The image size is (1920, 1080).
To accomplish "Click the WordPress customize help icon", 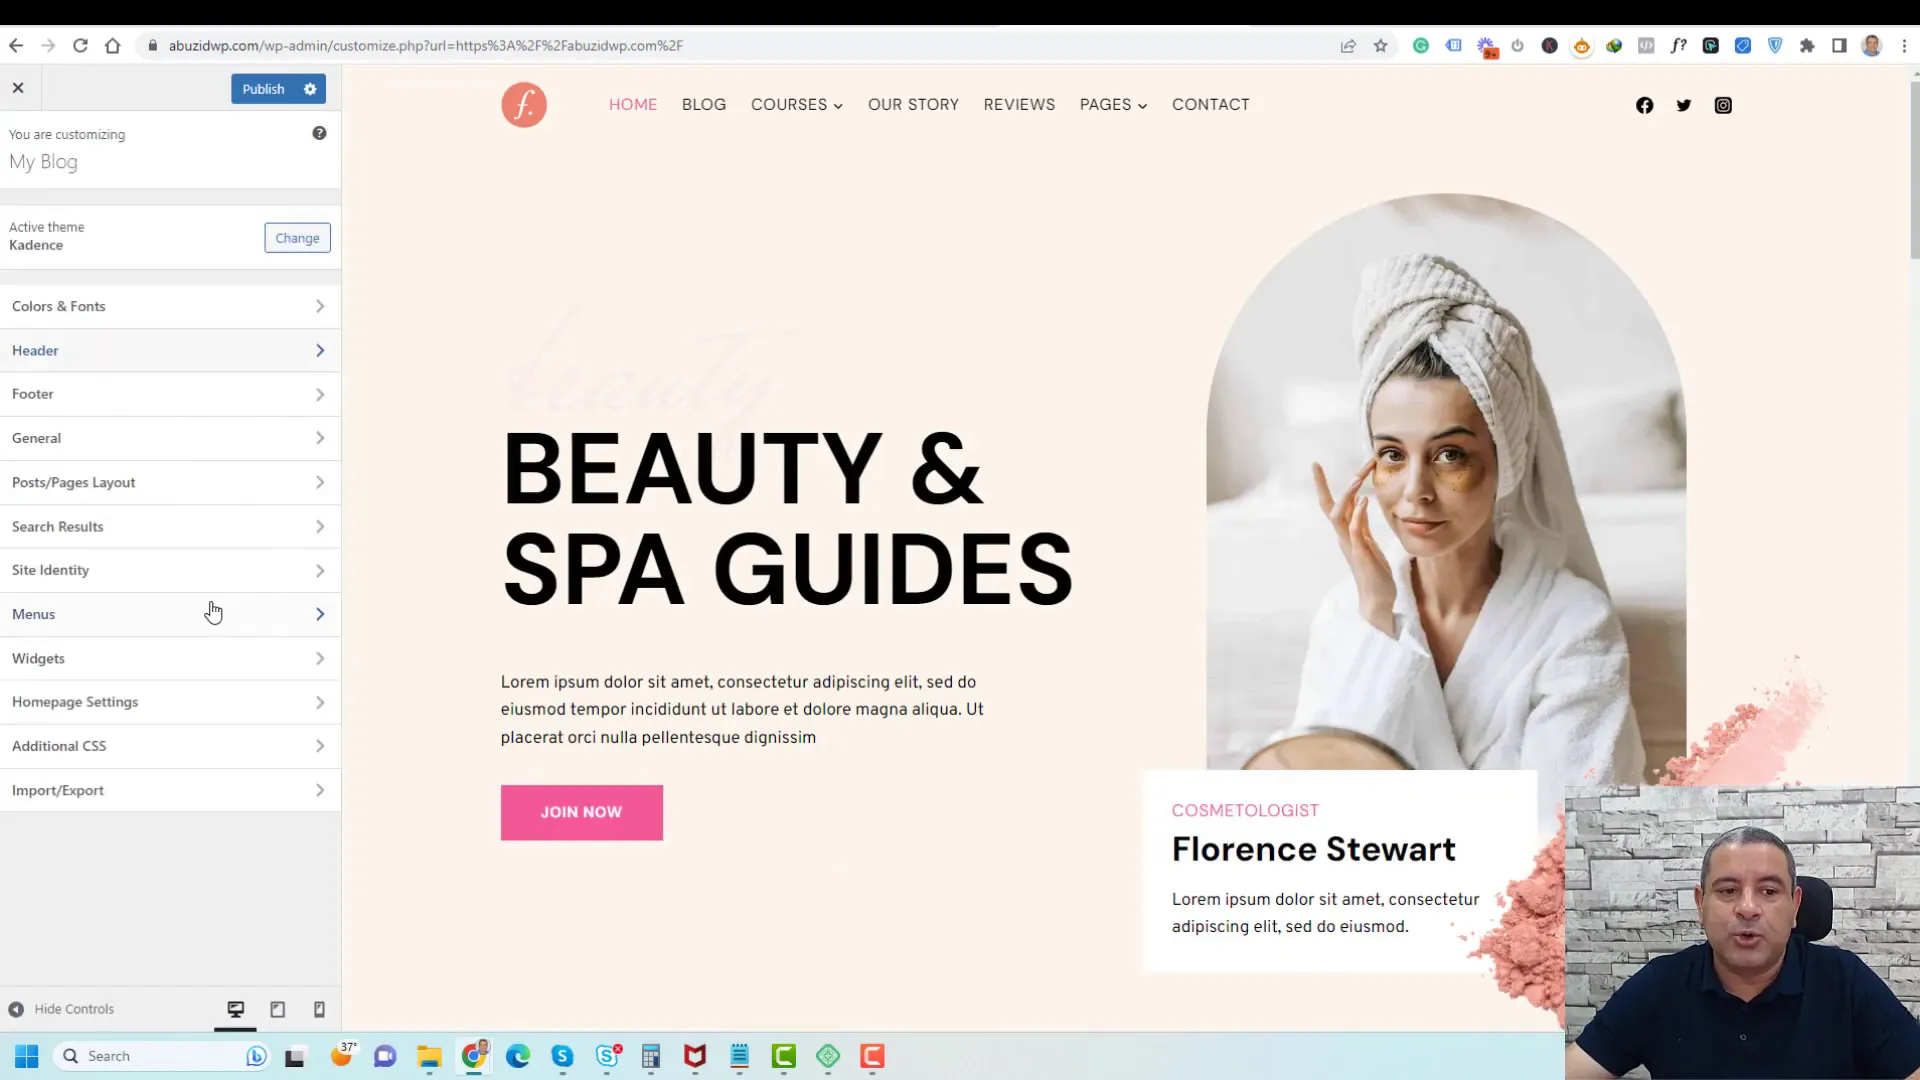I will coord(319,132).
